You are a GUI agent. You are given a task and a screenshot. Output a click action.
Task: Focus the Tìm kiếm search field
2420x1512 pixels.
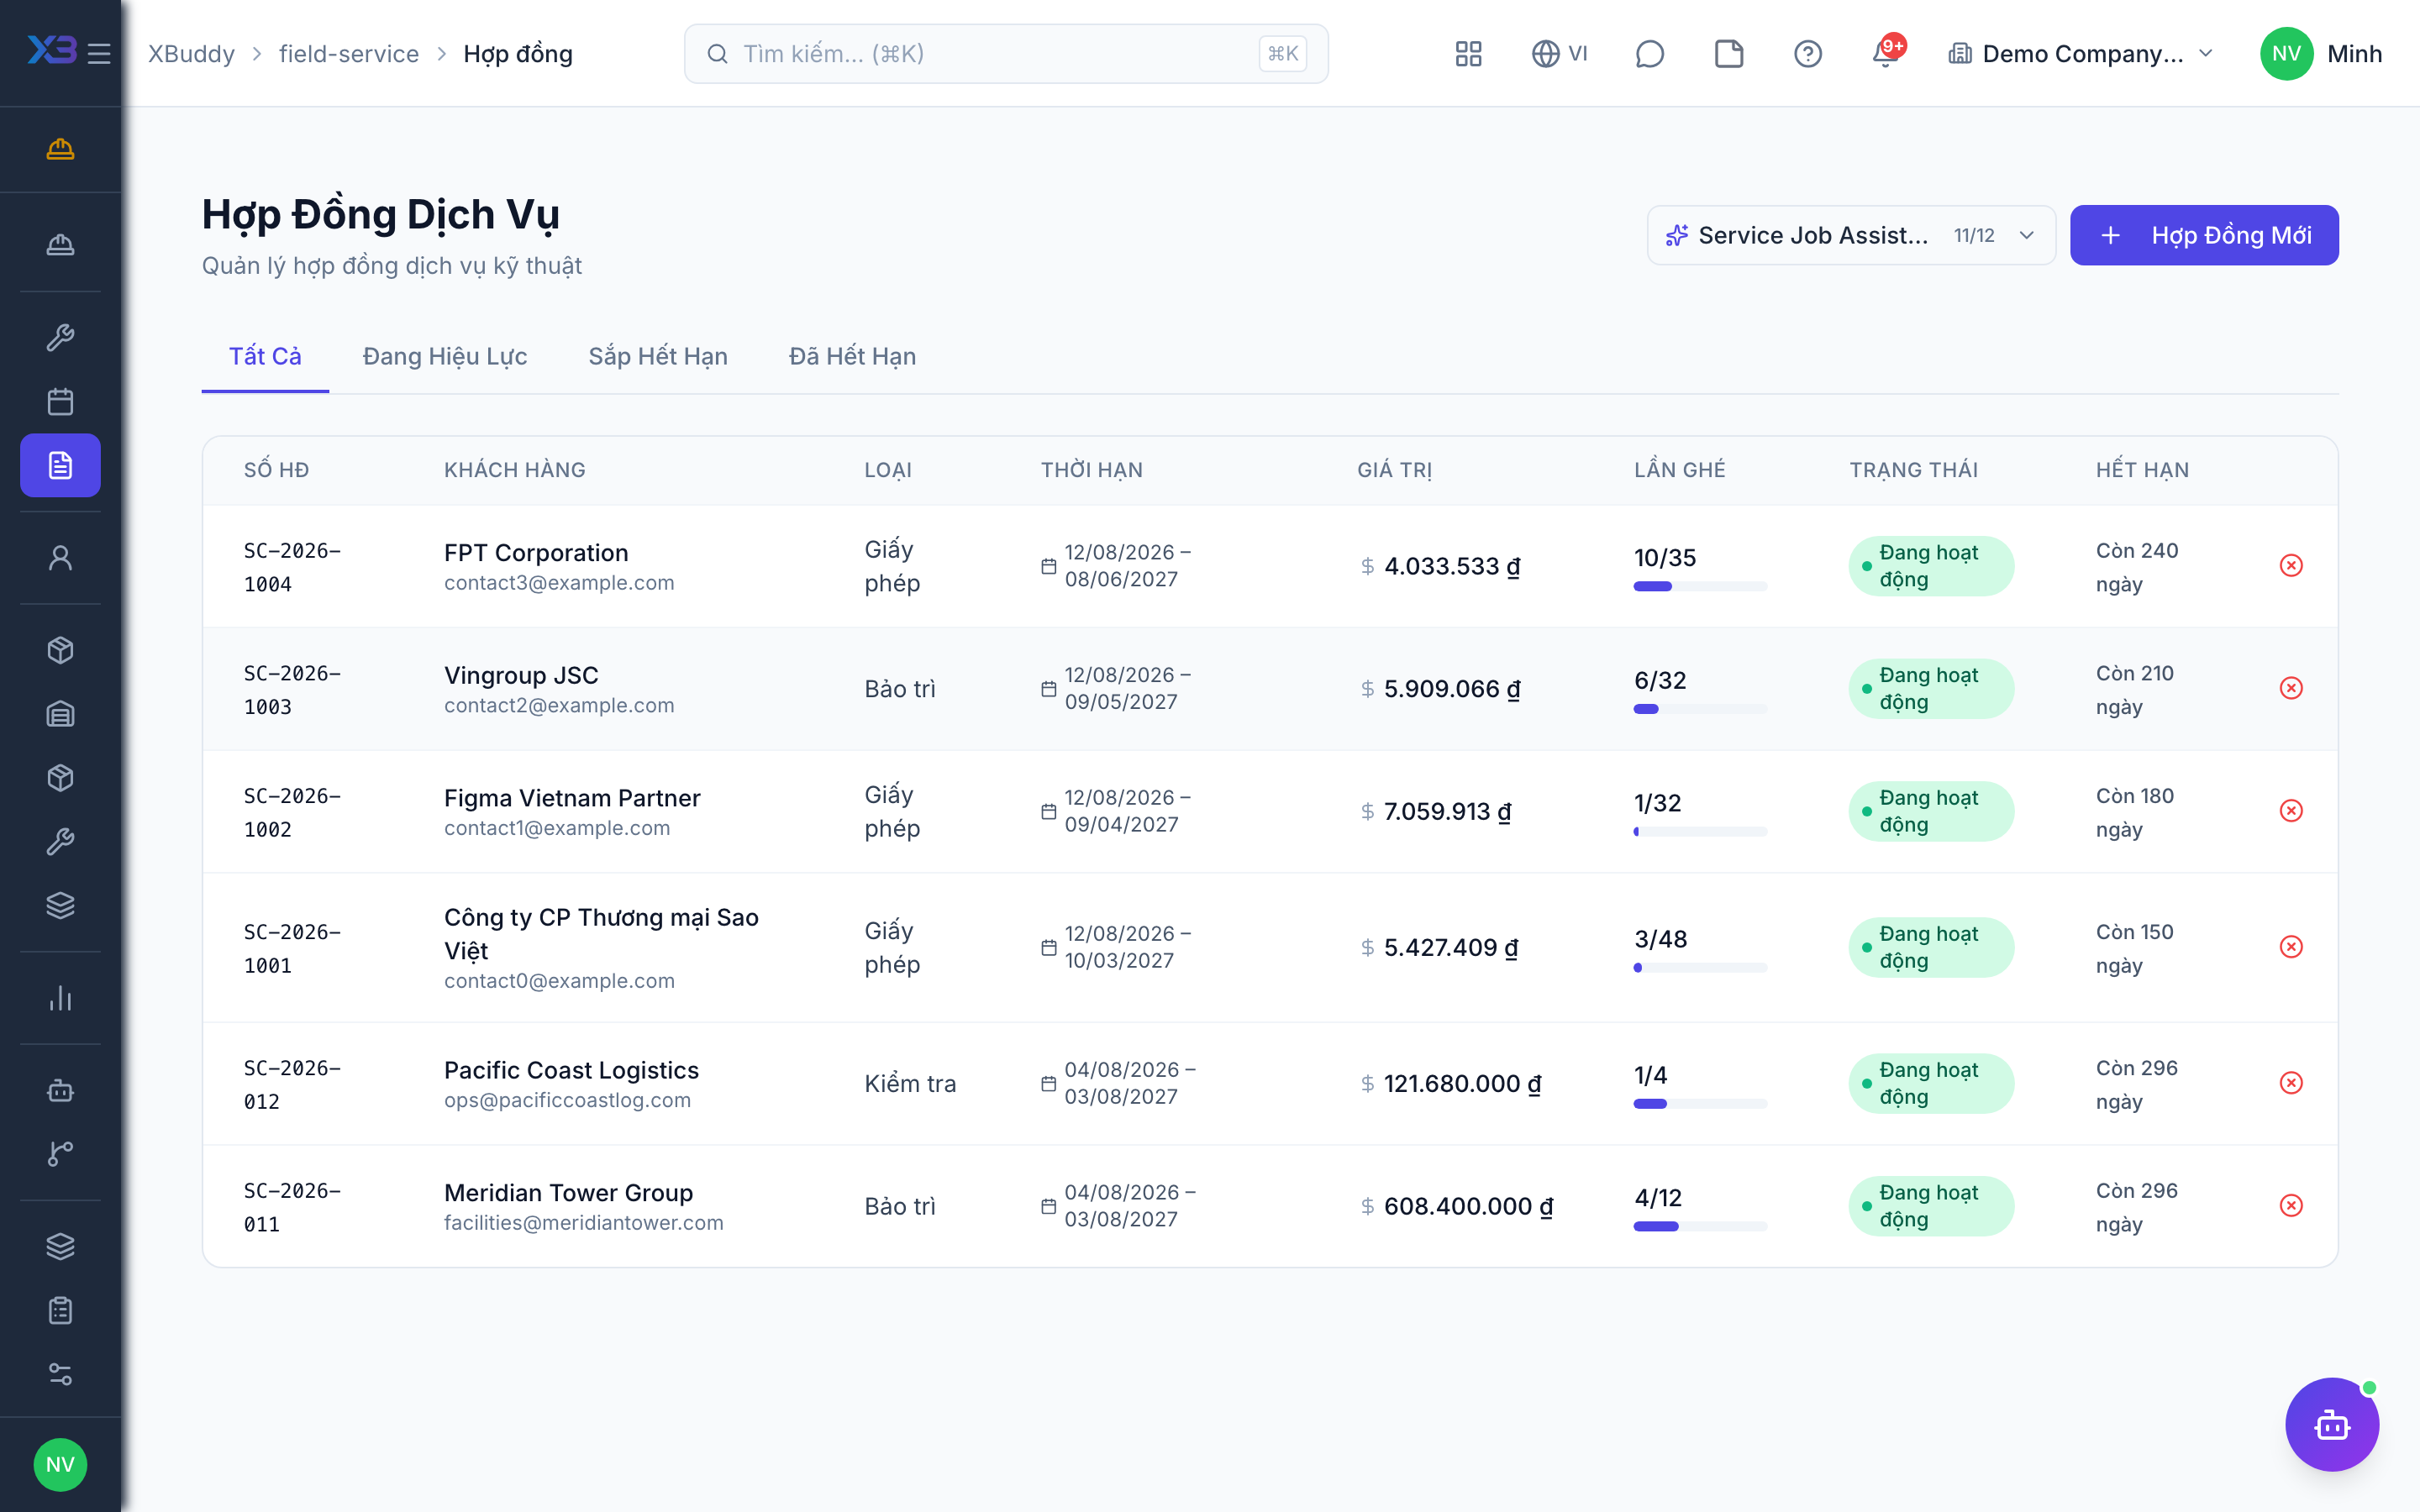(1005, 53)
